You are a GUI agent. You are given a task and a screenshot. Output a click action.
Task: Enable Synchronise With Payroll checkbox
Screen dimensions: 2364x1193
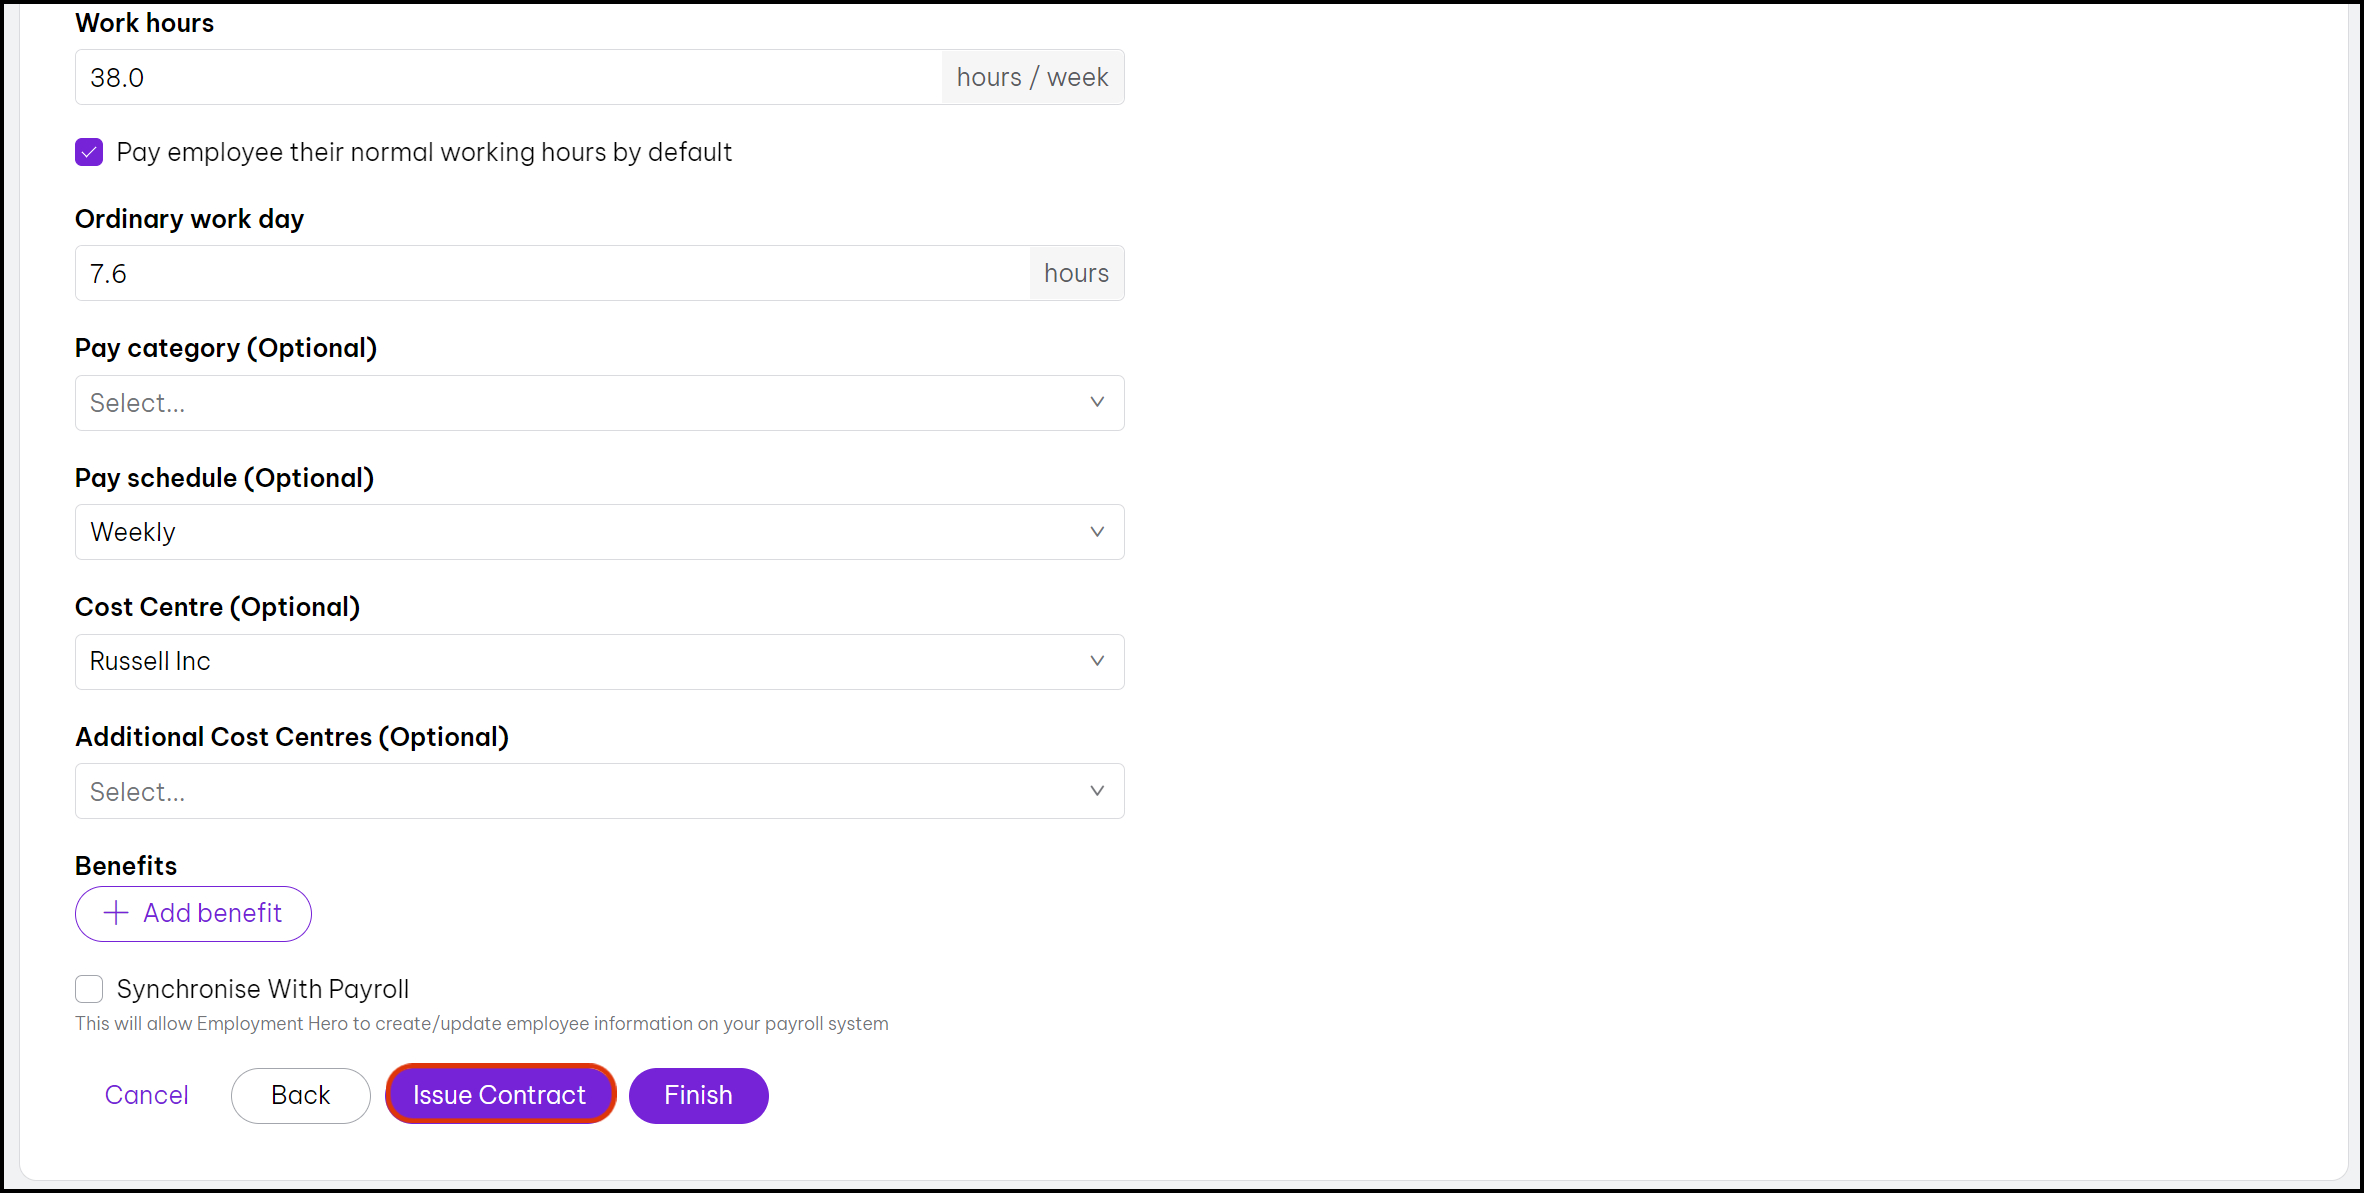89,989
